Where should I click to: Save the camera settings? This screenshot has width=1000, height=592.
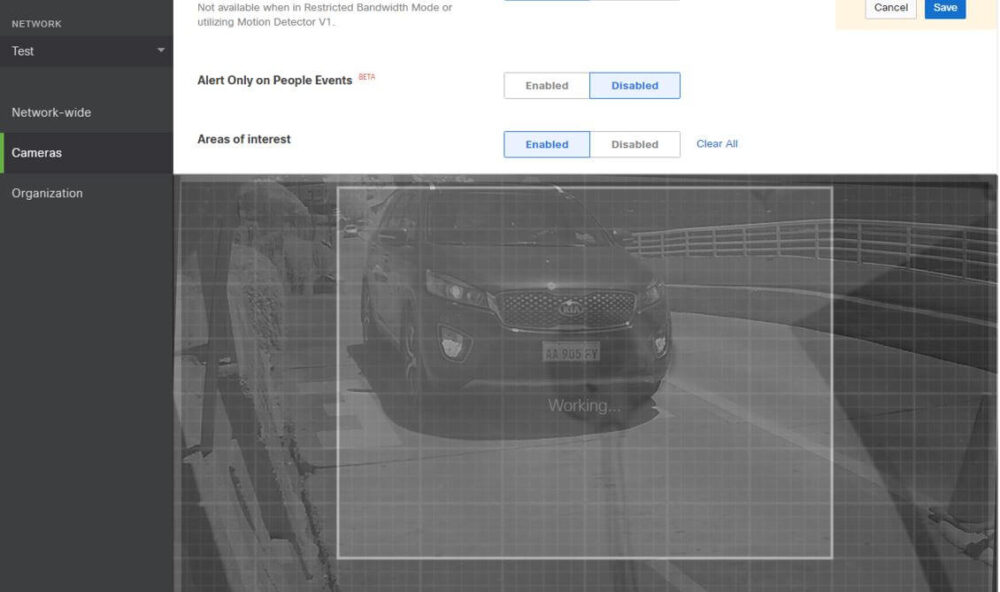pyautogui.click(x=945, y=8)
